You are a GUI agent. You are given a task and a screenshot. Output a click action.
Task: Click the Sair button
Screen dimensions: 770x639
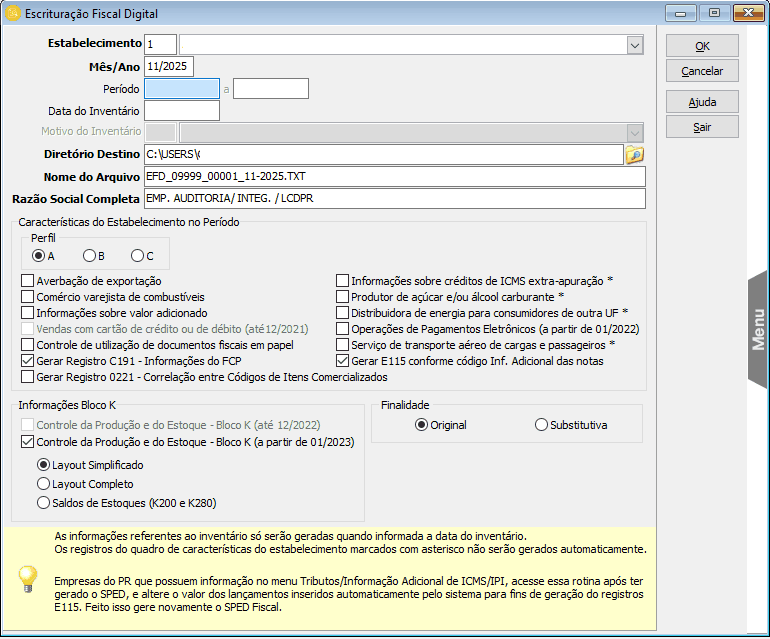pyautogui.click(x=702, y=127)
